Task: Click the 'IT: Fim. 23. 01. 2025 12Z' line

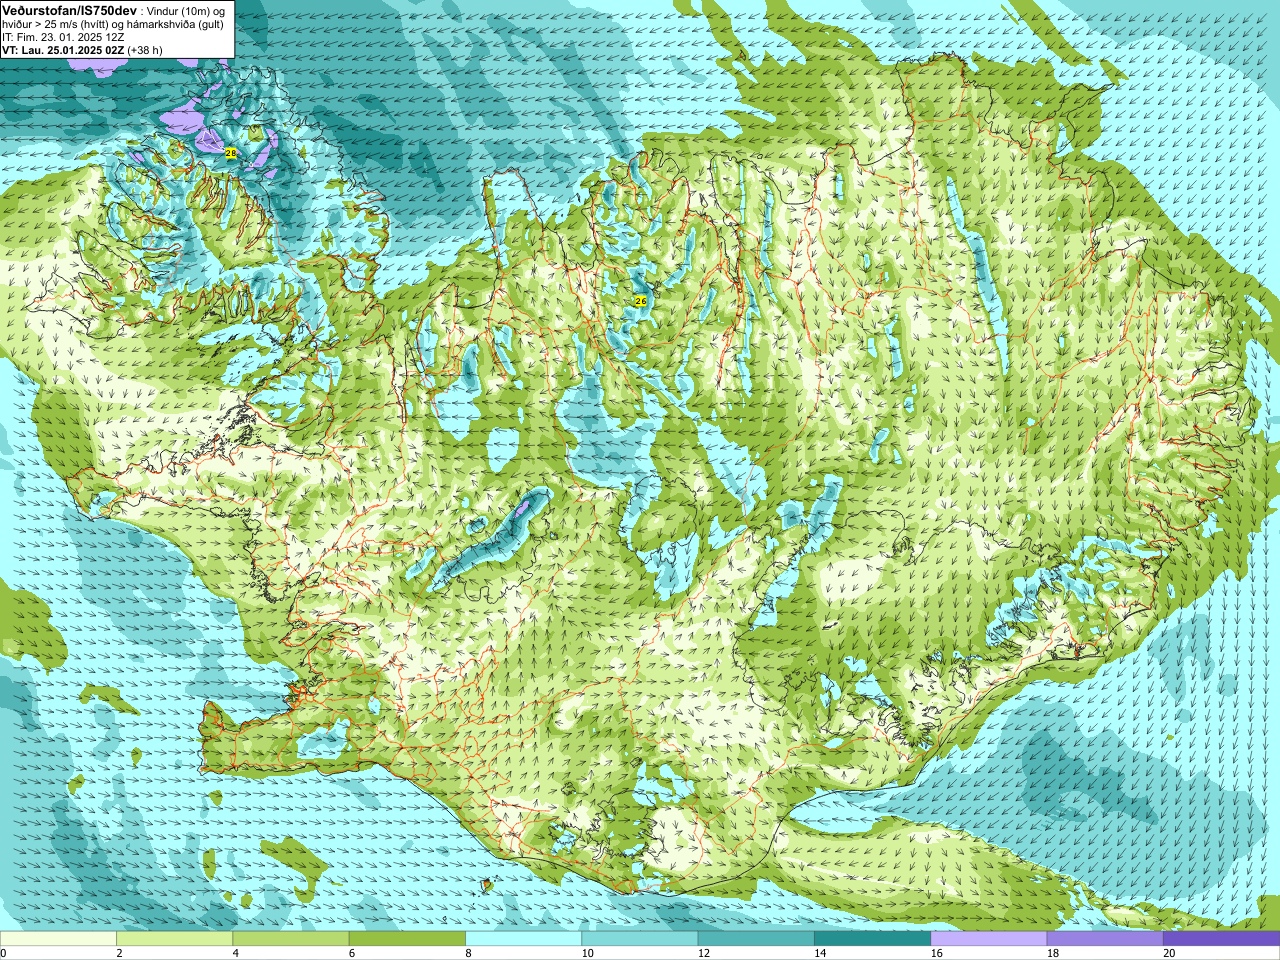Action: pos(63,37)
